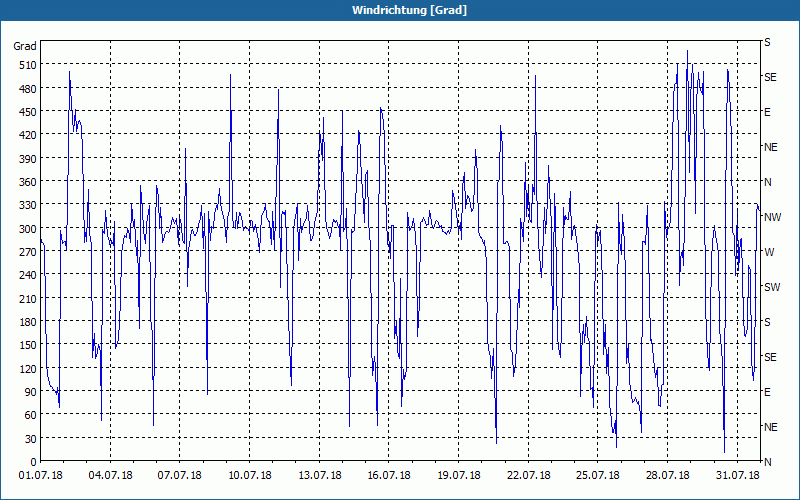Click the y-axis value 90
The image size is (800, 500).
[31, 392]
